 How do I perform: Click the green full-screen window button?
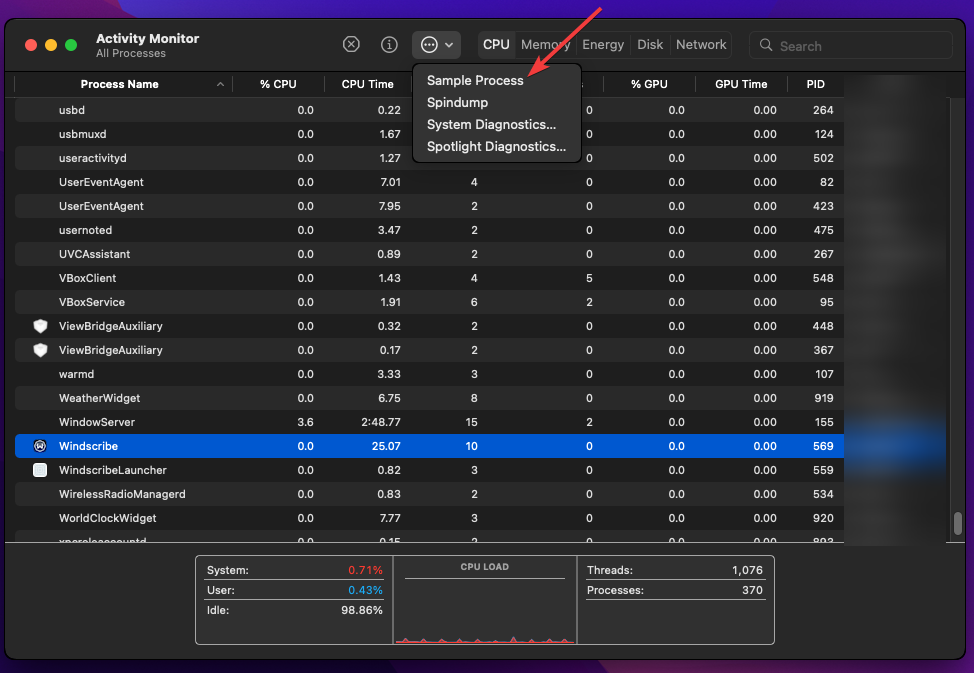pos(71,45)
